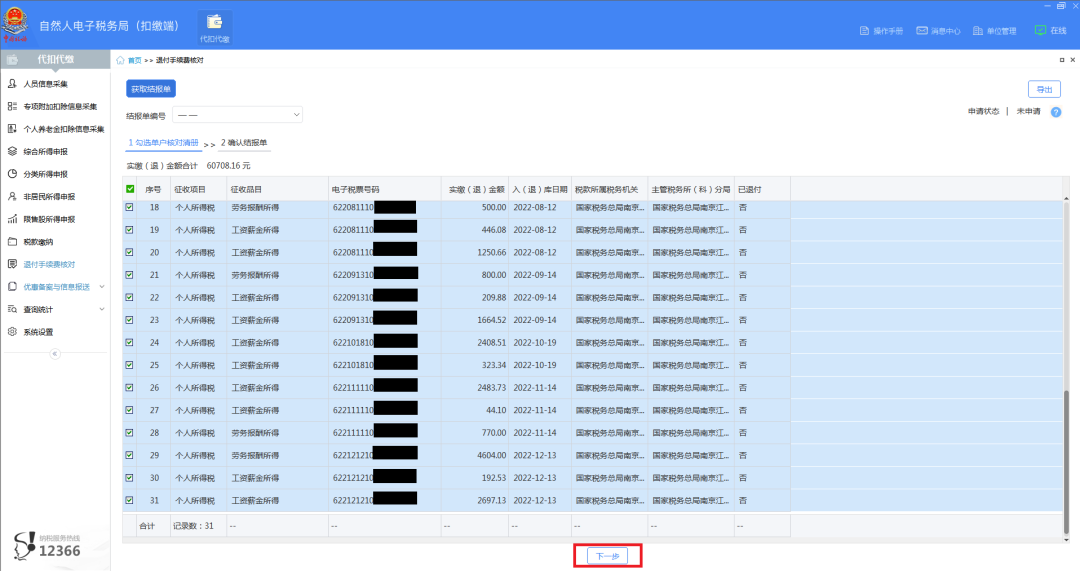Uncheck the checkbox for row 18
The width and height of the screenshot is (1080, 571).
(x=129, y=207)
